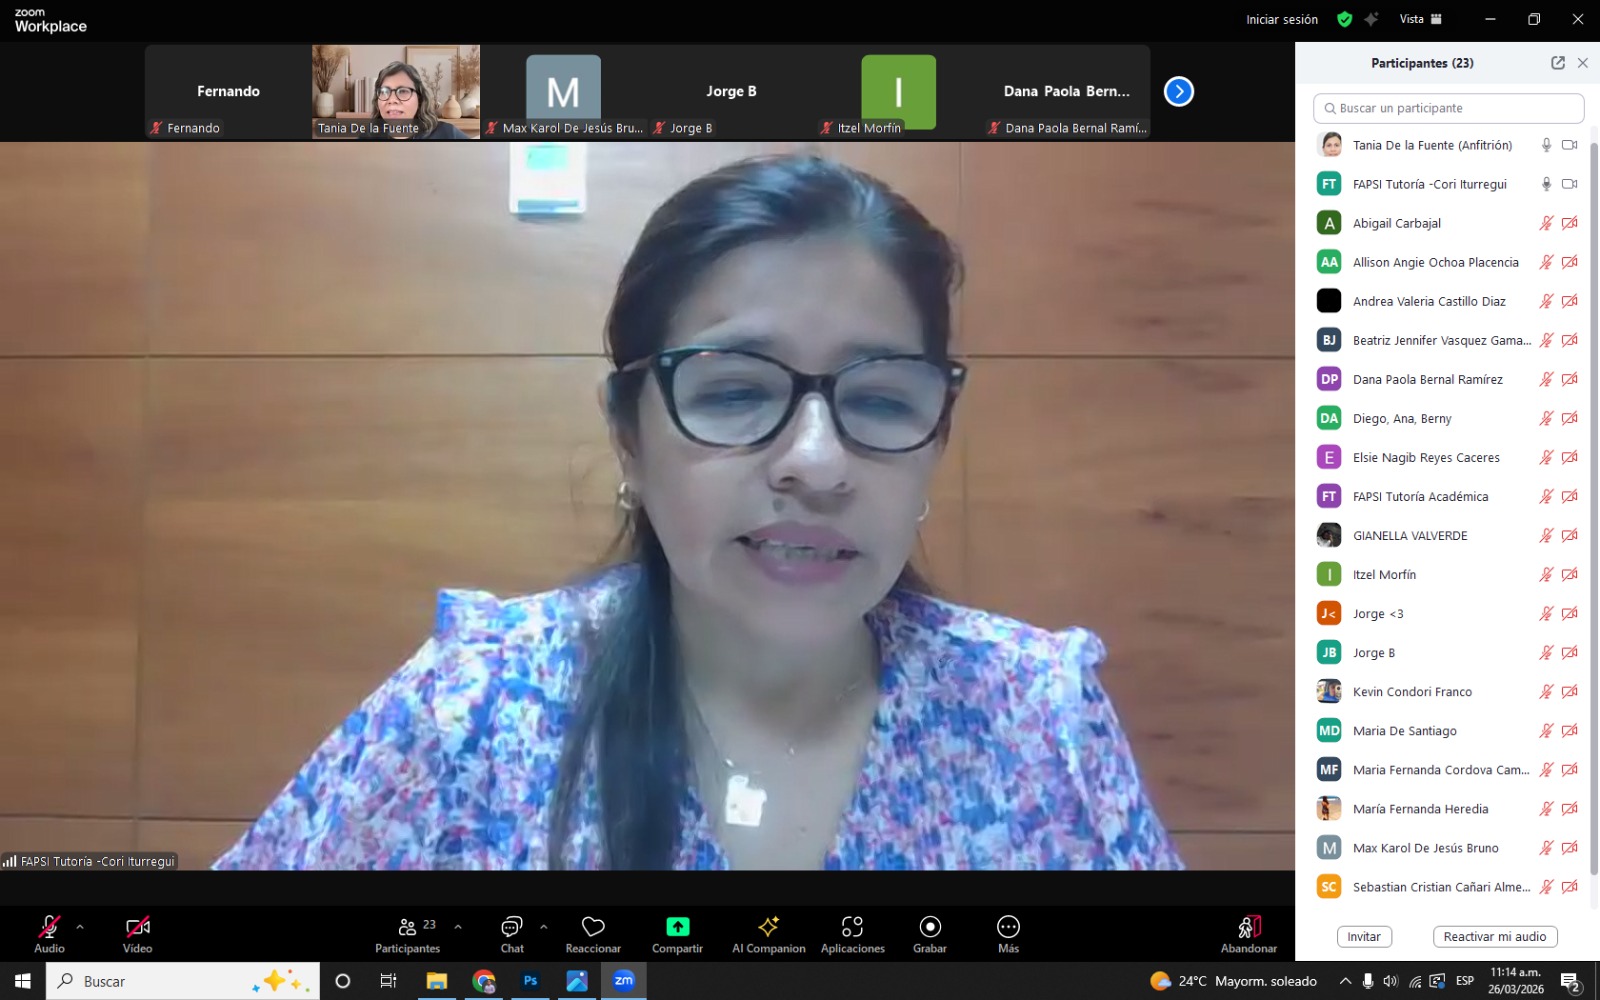1600x1000 pixels.
Task: Expand the arrow next to Chat
Action: 544,927
